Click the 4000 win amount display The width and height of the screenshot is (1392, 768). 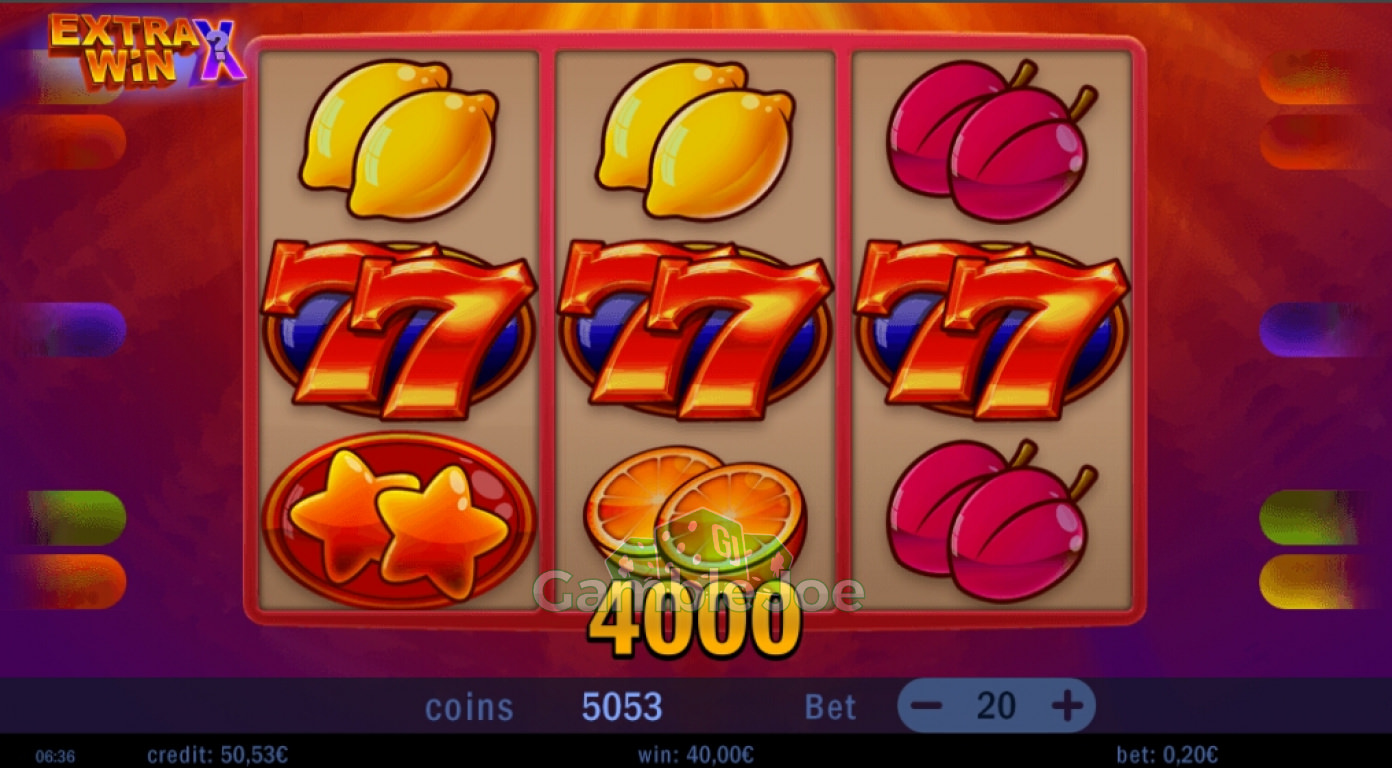(695, 627)
